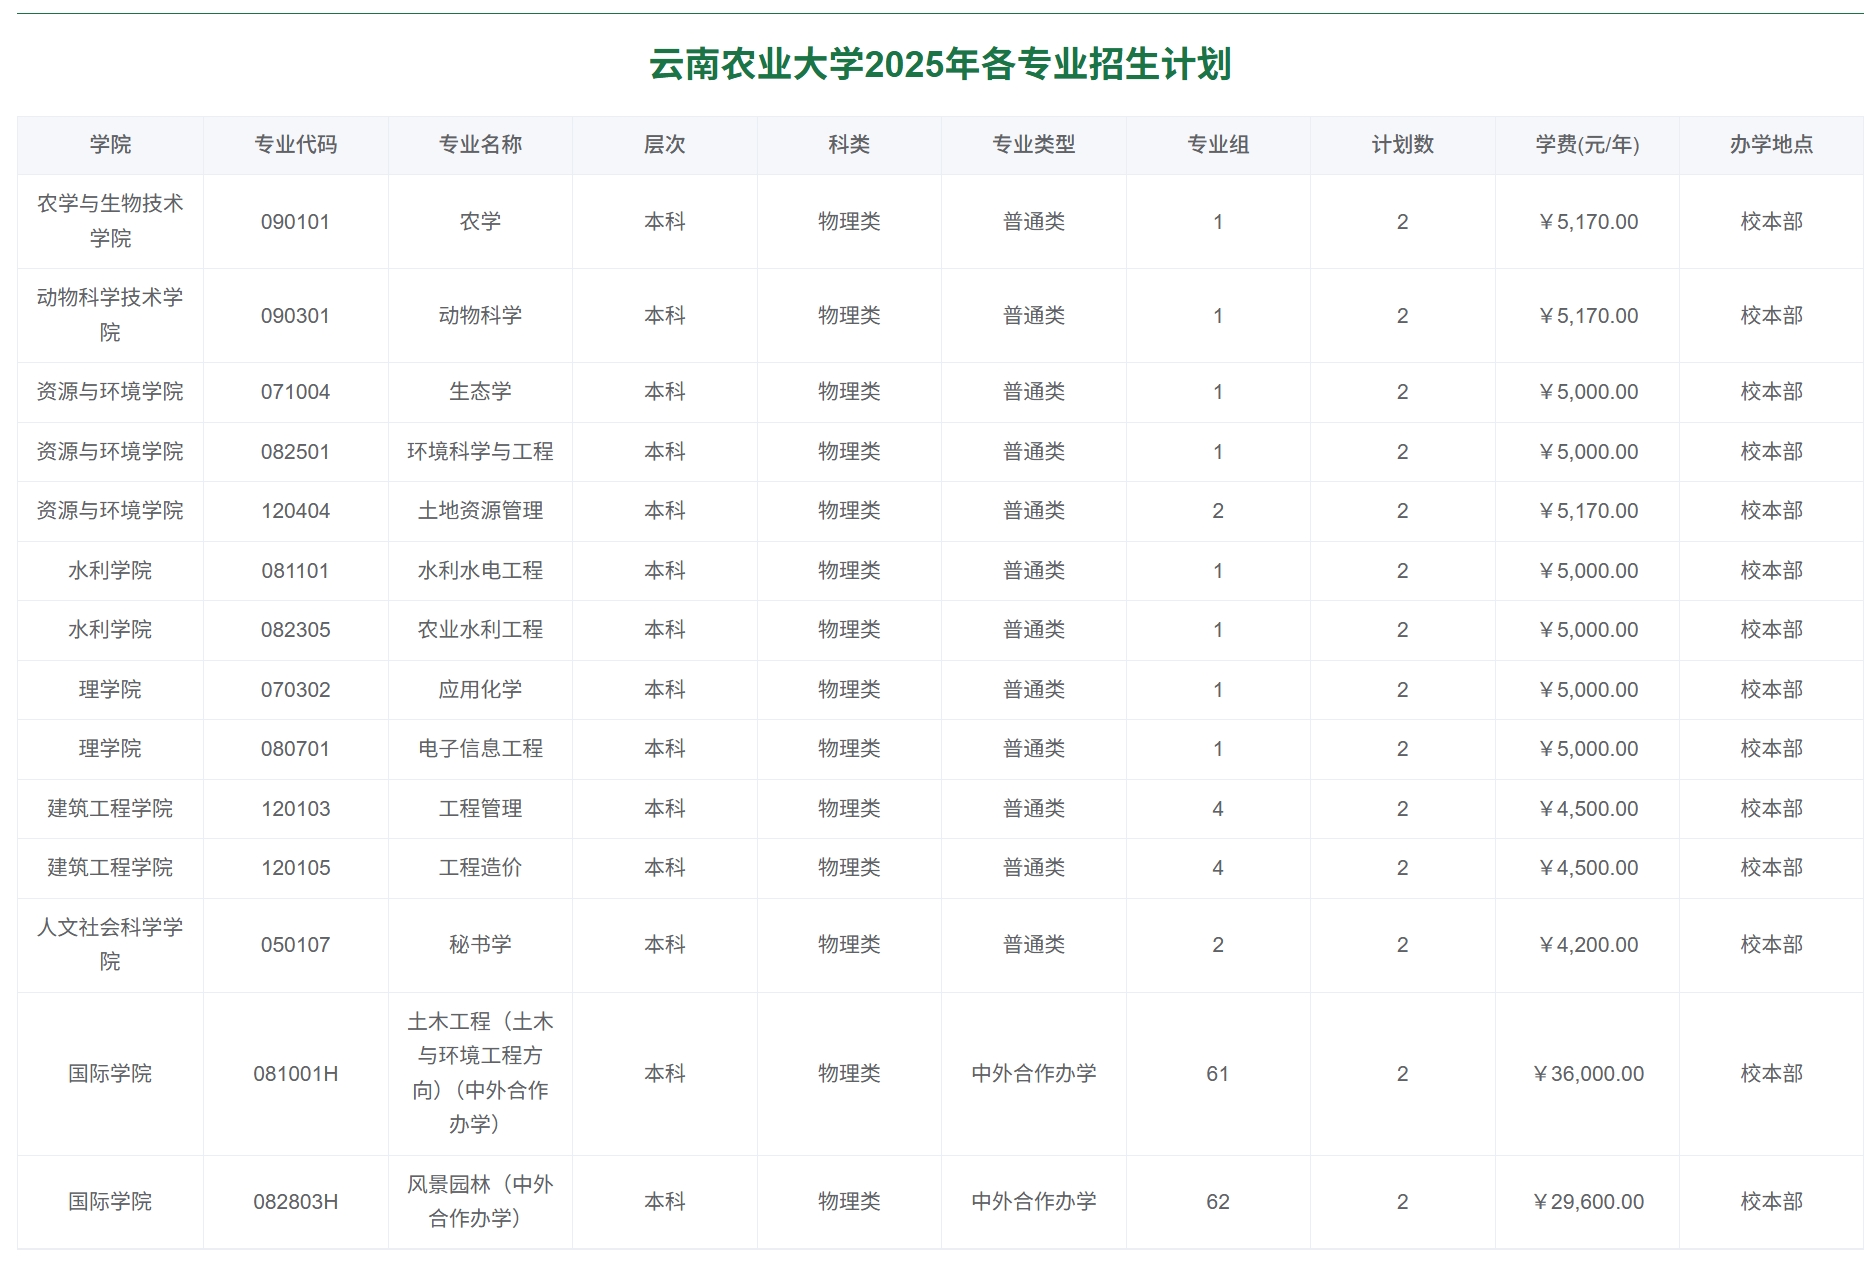
Task: Click tuition value ￥4,200.00
Action: [x=1587, y=945]
